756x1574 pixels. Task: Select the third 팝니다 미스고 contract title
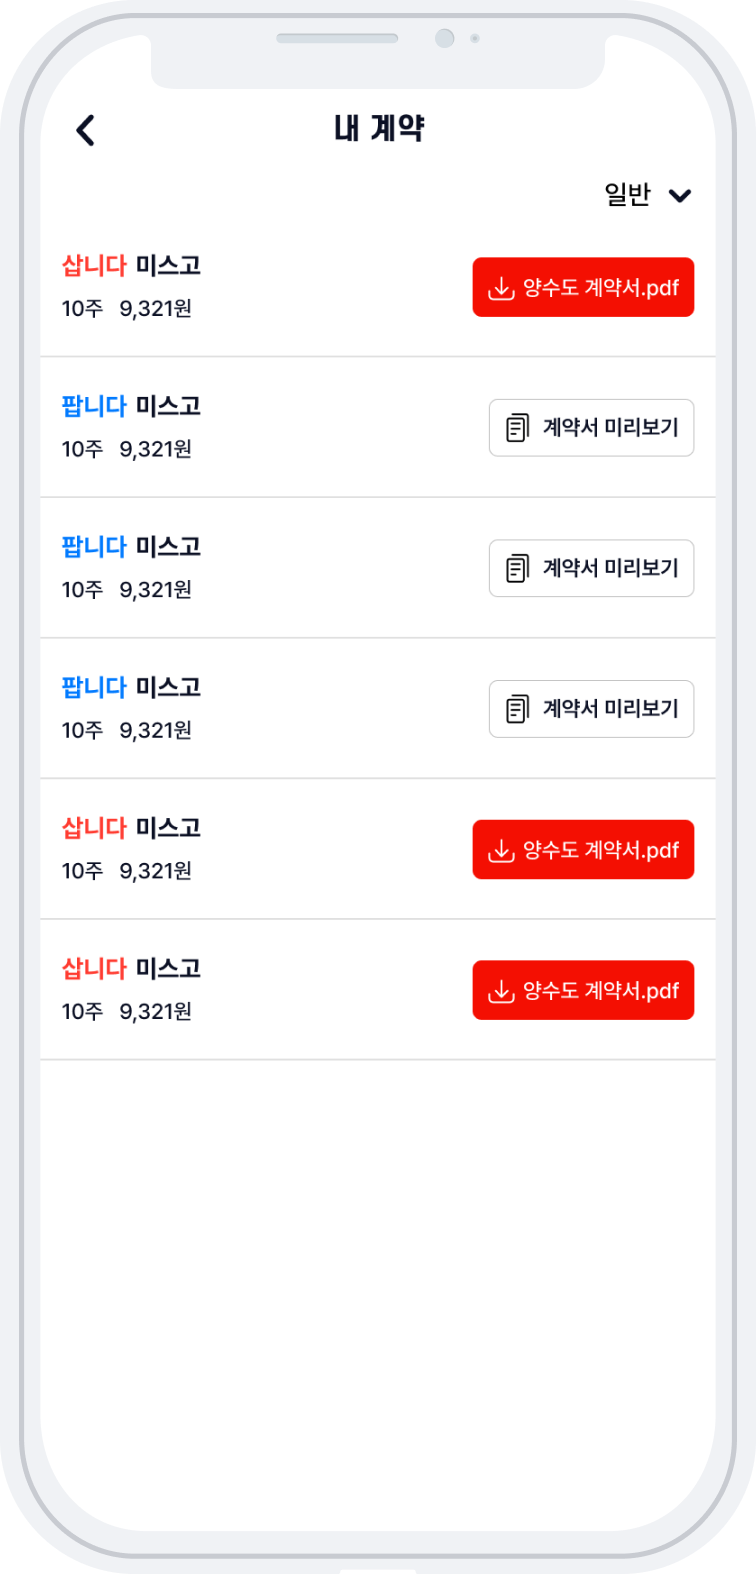click(x=131, y=688)
